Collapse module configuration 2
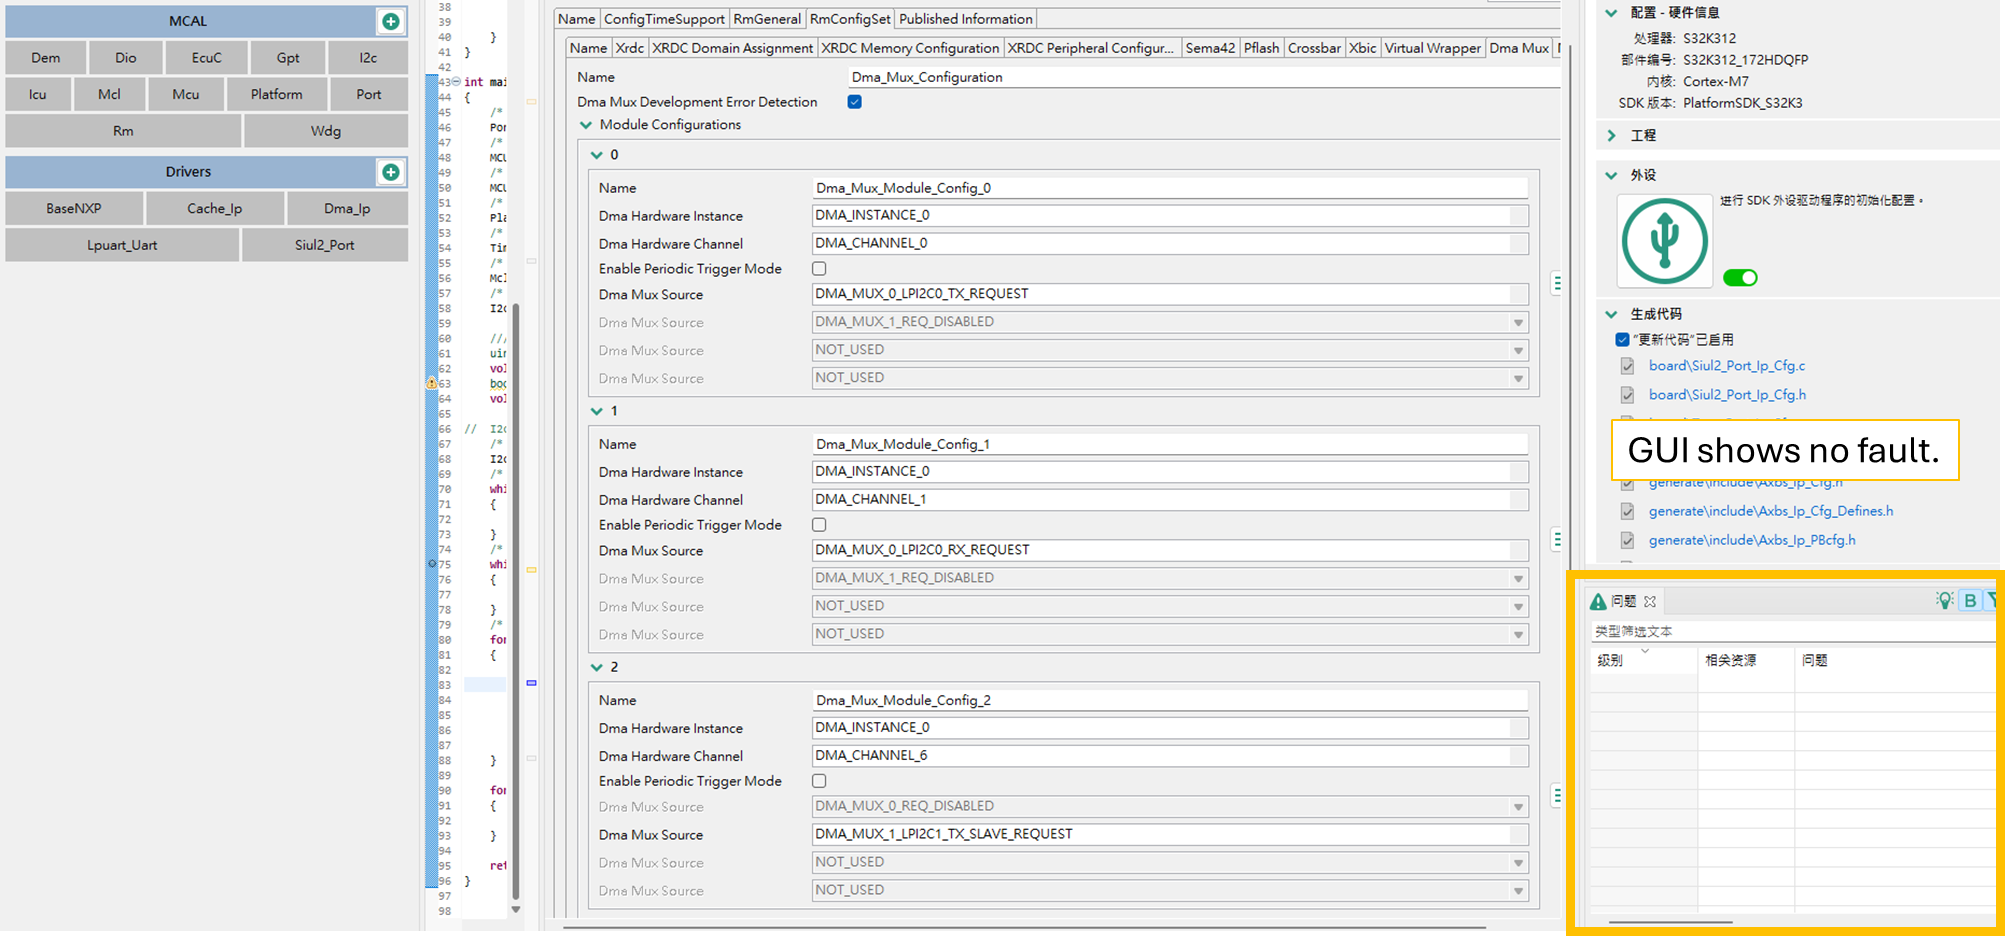Image resolution: width=2005 pixels, height=936 pixels. click(x=597, y=667)
